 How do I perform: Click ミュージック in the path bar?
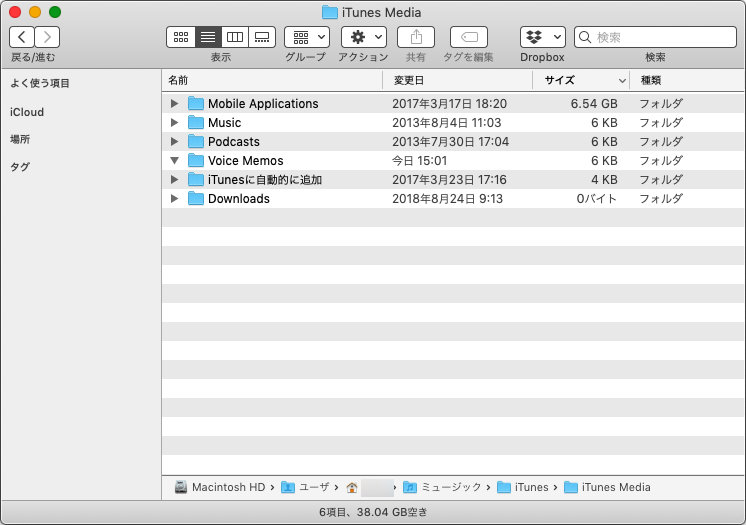[452, 487]
